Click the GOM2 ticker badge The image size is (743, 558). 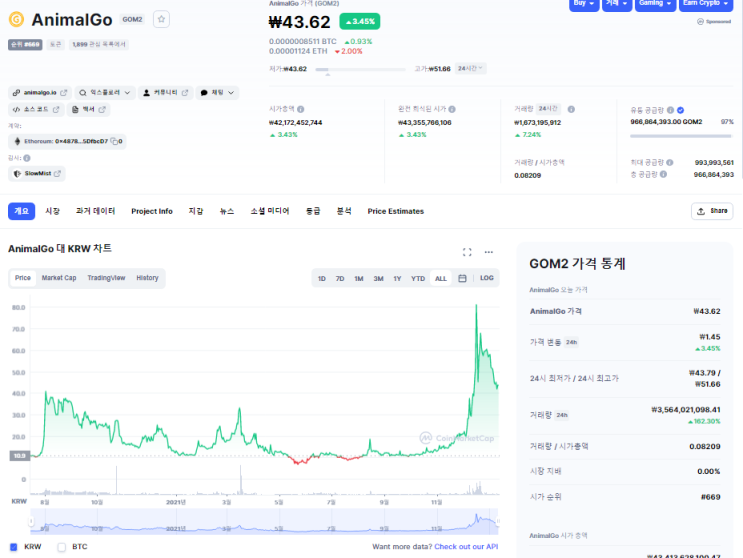pyautogui.click(x=132, y=19)
